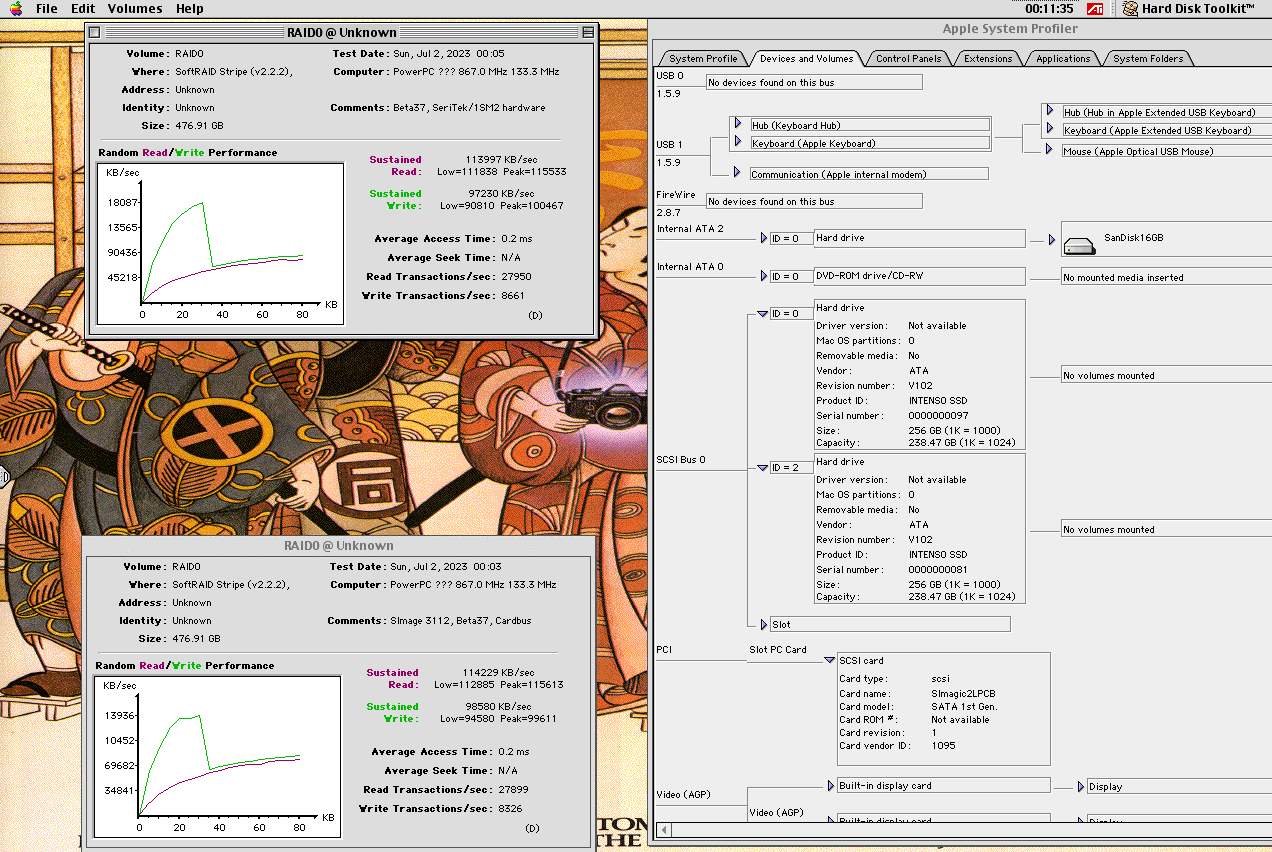
Task: Click card name SImagic2LPCB
Action: (964, 693)
